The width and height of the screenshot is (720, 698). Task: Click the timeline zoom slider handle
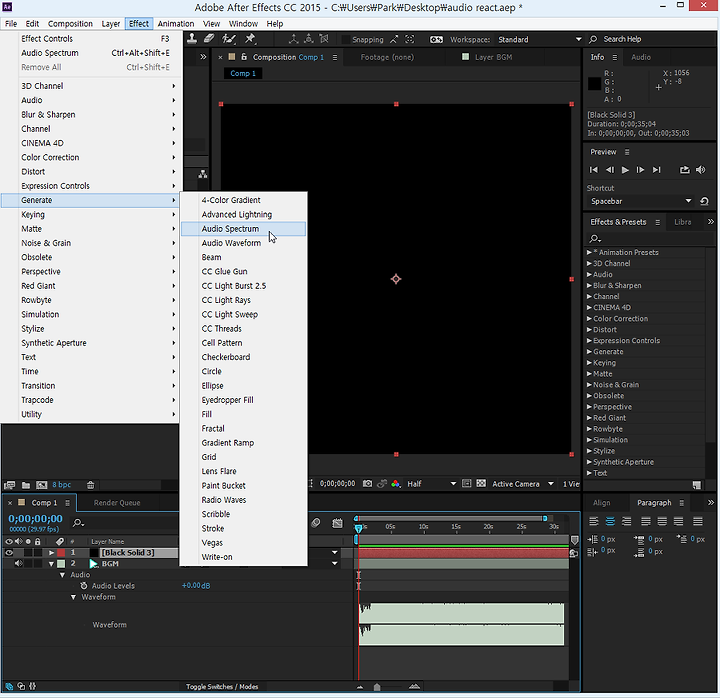tap(377, 687)
